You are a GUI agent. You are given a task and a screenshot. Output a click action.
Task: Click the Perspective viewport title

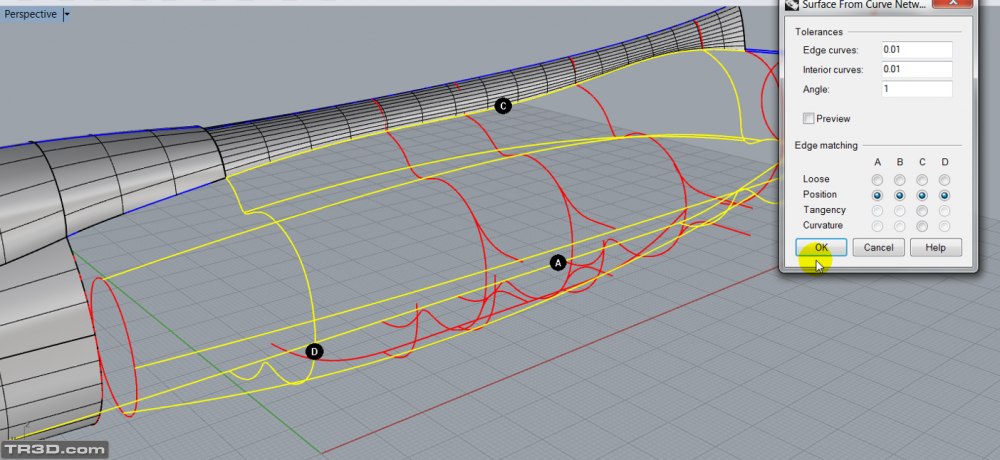point(30,14)
